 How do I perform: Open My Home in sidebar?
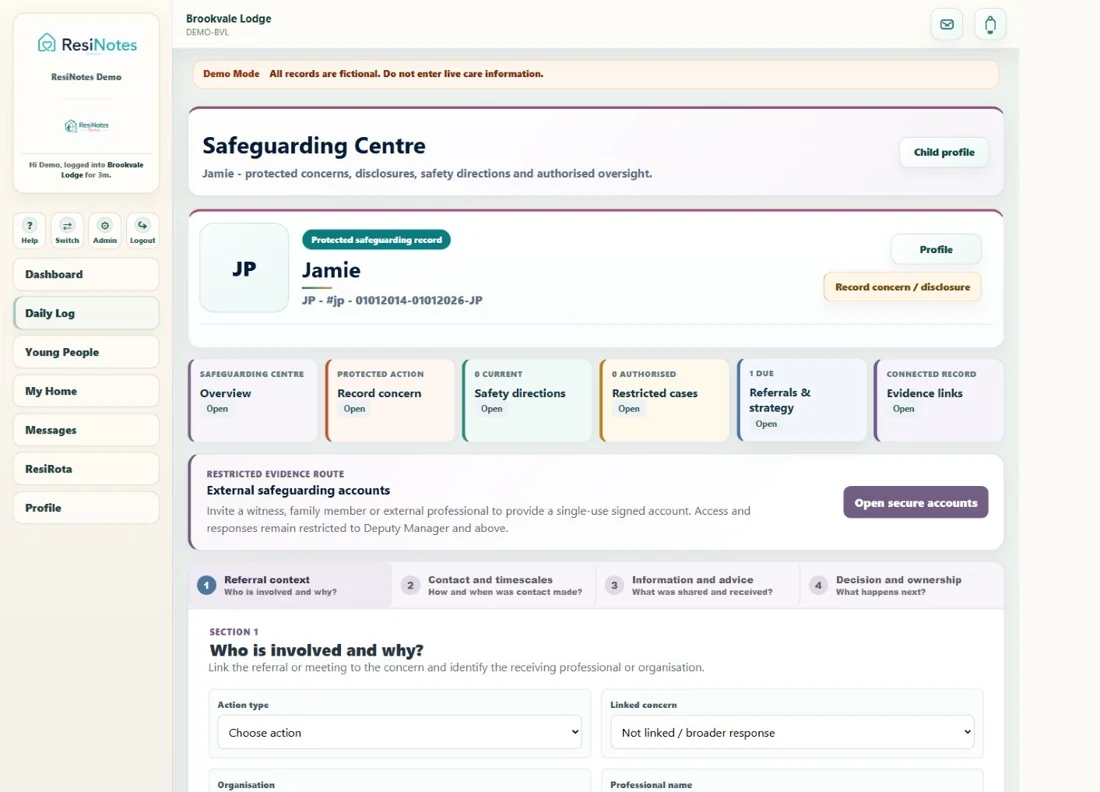pyautogui.click(x=86, y=391)
